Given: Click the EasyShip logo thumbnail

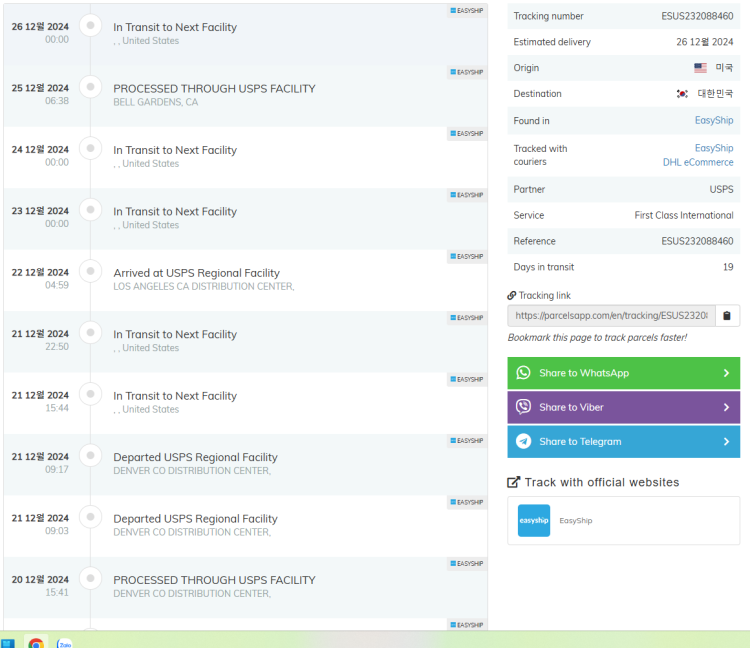Looking at the screenshot, I should (x=534, y=520).
